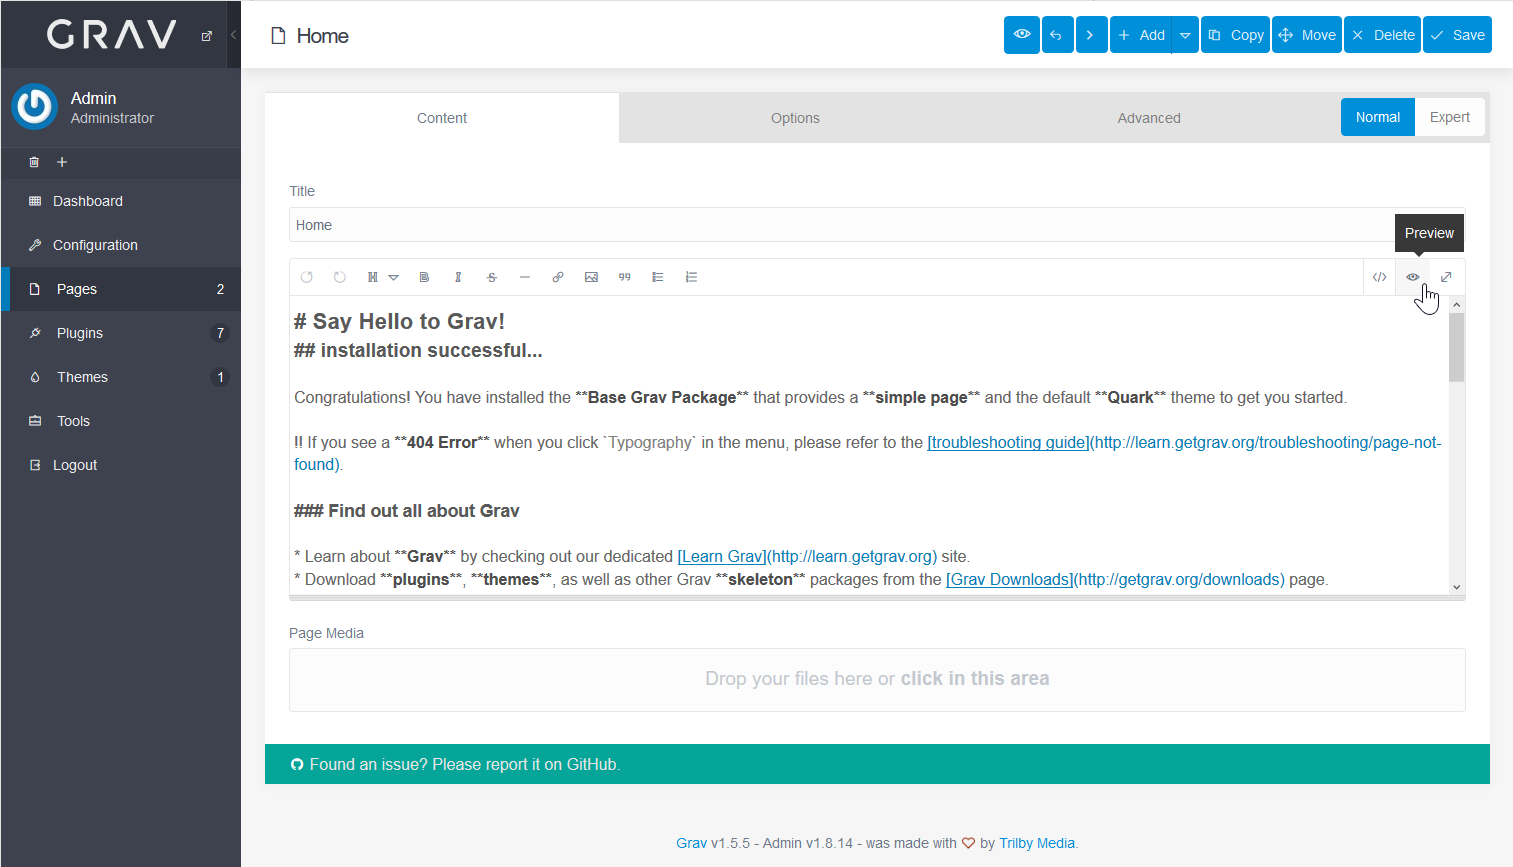Expand the Add button dropdown arrow
The width and height of the screenshot is (1513, 867).
pos(1185,35)
